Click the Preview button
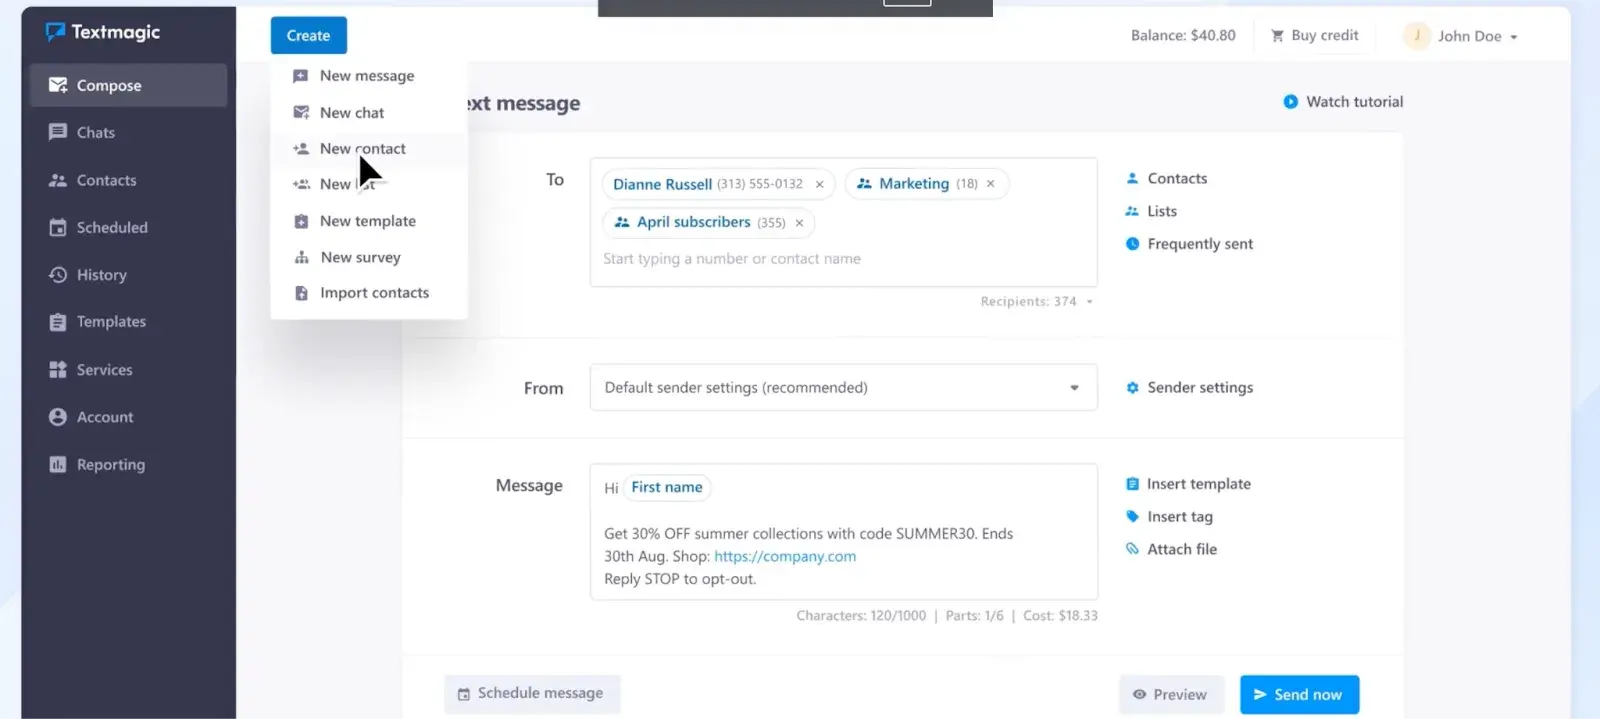This screenshot has height=719, width=1600. coord(1171,694)
